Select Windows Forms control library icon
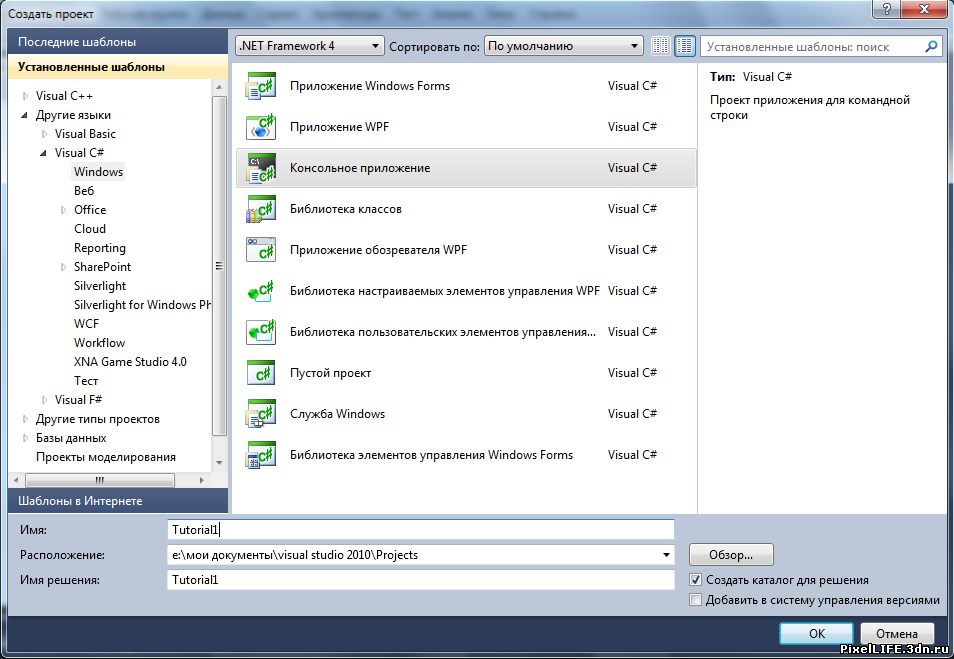This screenshot has width=954, height=659. tap(260, 455)
